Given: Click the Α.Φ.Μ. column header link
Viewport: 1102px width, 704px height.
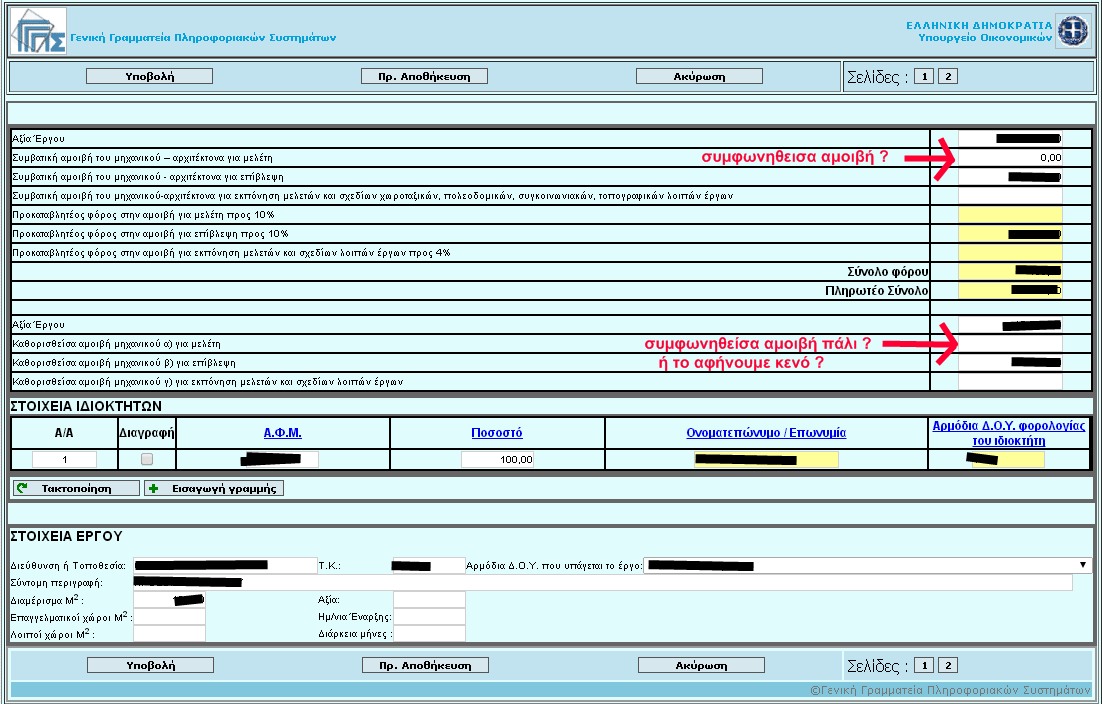Looking at the screenshot, I should tap(282, 433).
